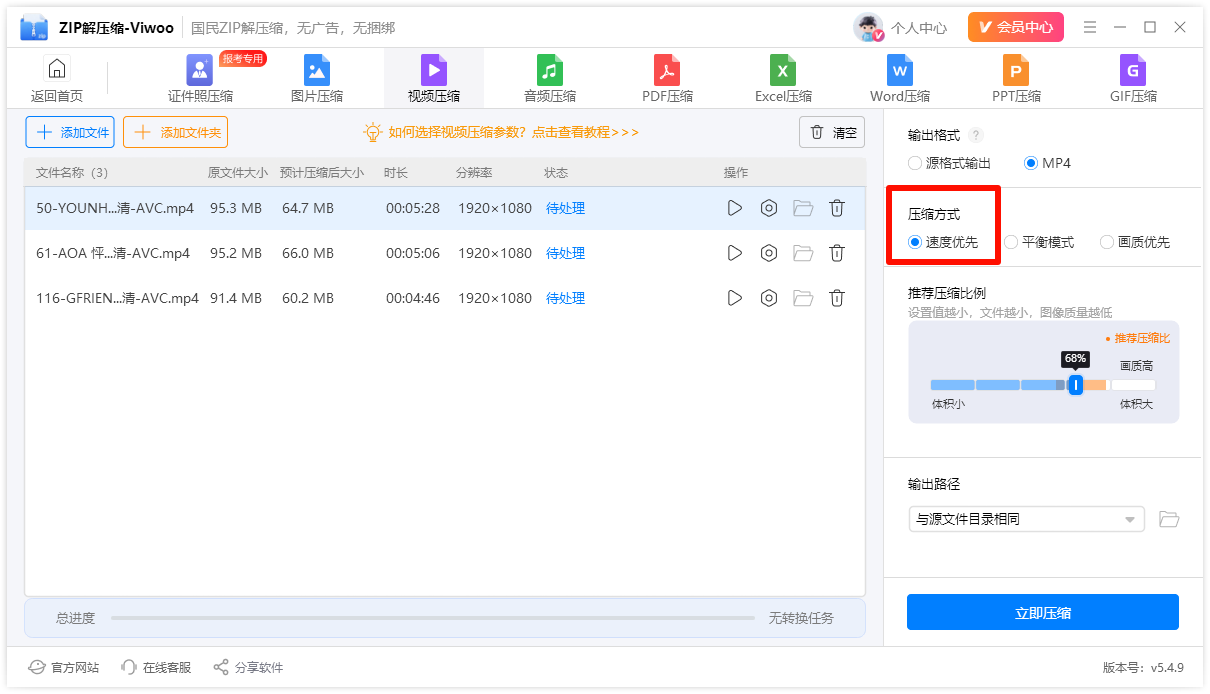Open Excel压缩 tab
This screenshot has width=1210, height=694.
pyautogui.click(x=783, y=79)
